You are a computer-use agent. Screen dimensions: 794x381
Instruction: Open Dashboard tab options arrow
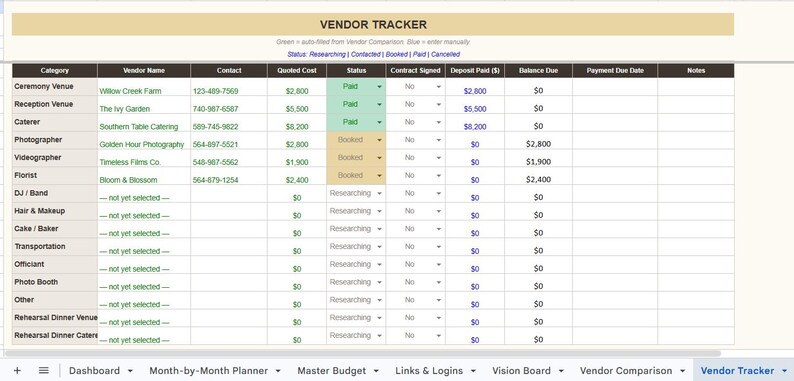pos(130,371)
